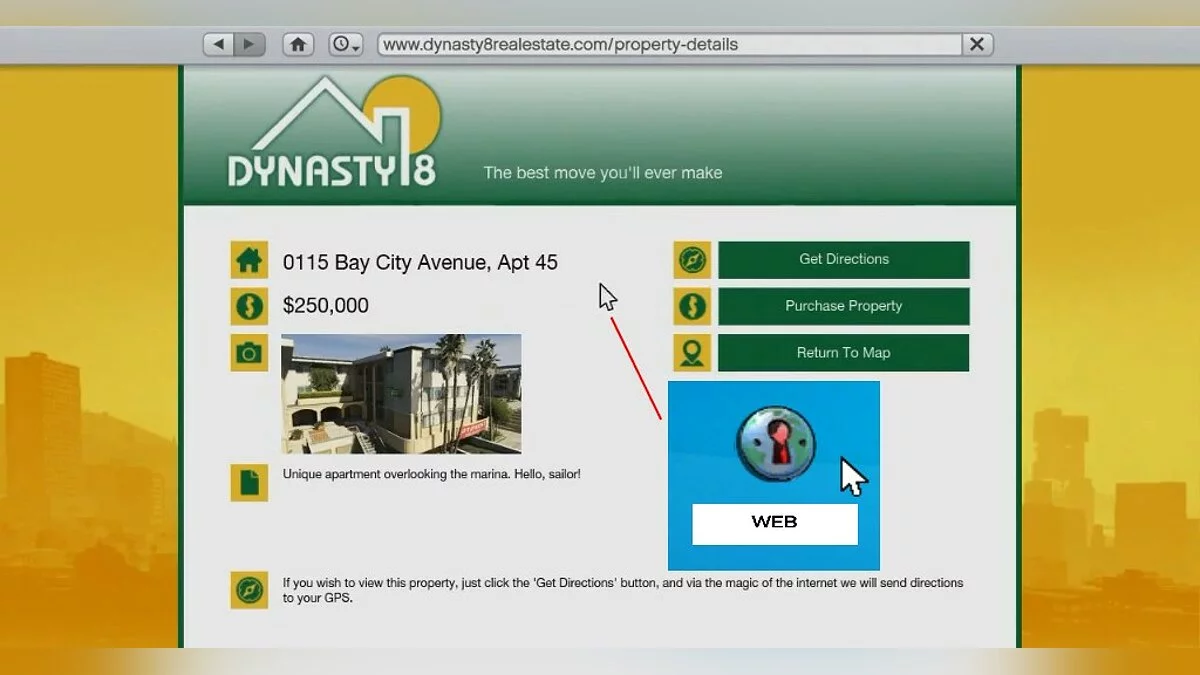
Task: Click the dollar icon beside Purchase Property
Action: pyautogui.click(x=692, y=306)
